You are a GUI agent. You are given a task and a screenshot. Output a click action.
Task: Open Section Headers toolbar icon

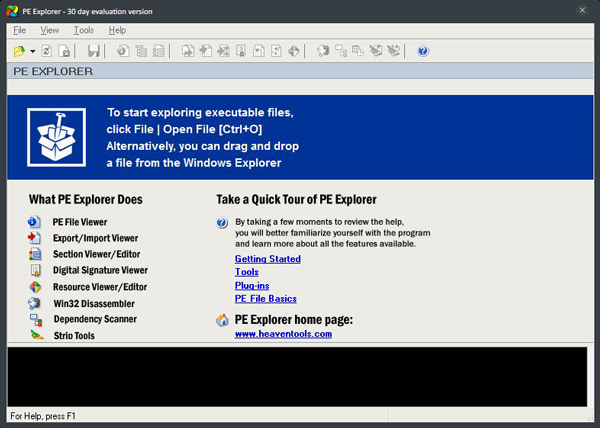point(158,51)
